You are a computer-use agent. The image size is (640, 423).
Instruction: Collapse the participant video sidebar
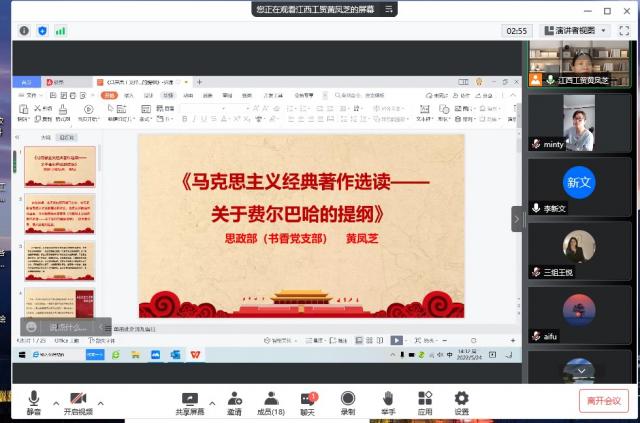tap(517, 218)
